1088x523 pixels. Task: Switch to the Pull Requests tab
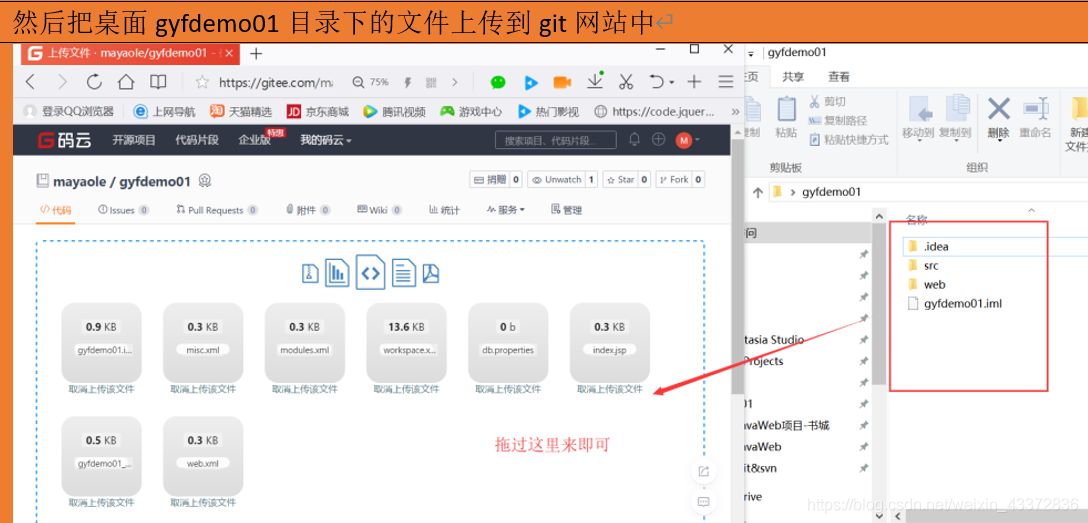click(x=217, y=209)
